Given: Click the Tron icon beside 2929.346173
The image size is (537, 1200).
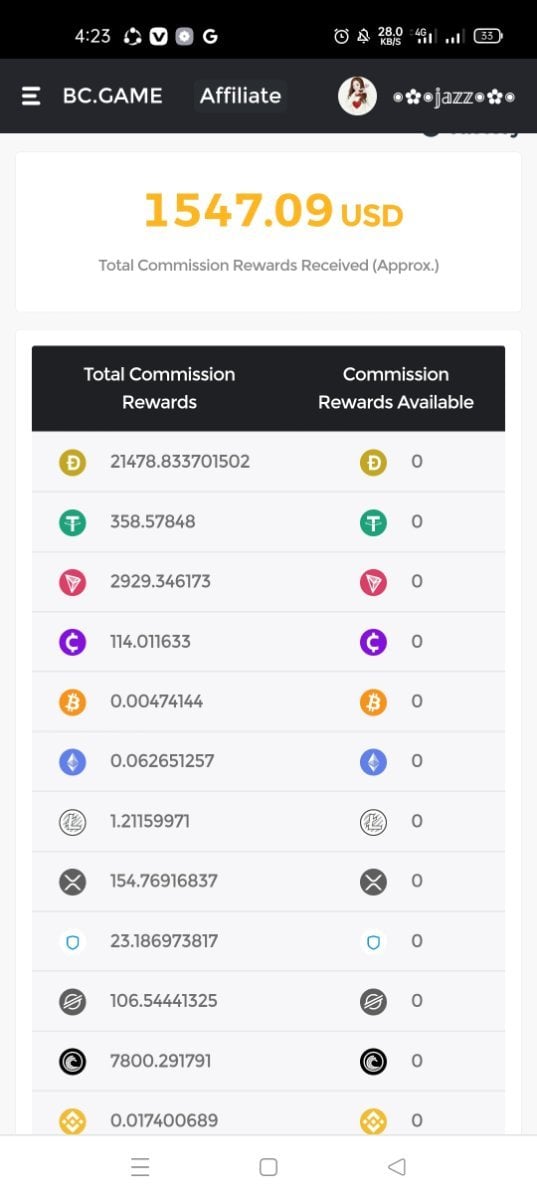Looking at the screenshot, I should (x=73, y=582).
